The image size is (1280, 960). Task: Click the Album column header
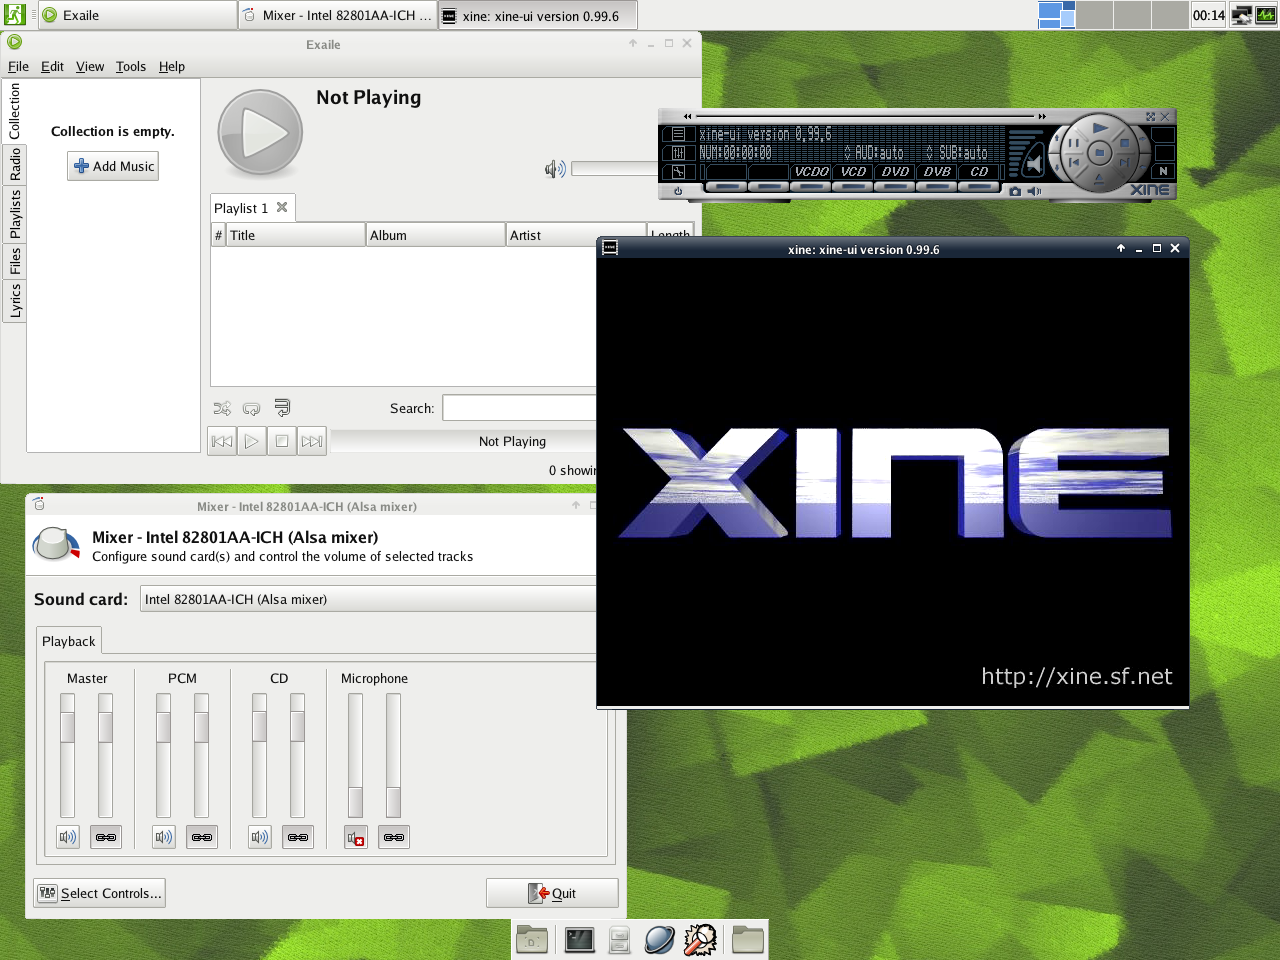tap(435, 235)
